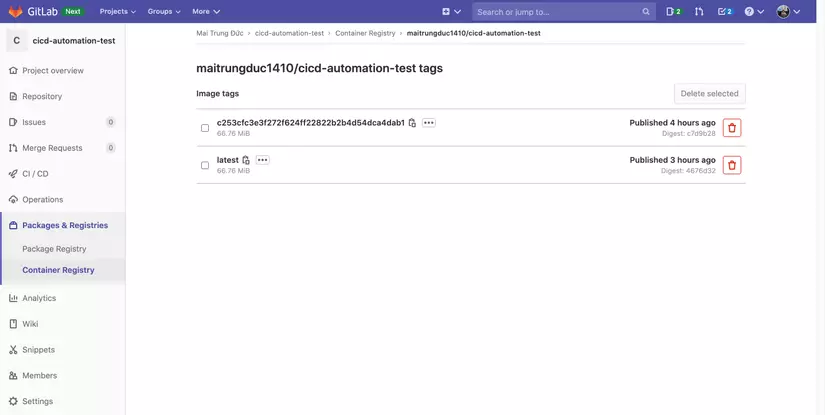Open the Help question mark menu
Image resolution: width=825 pixels, height=415 pixels.
click(754, 12)
